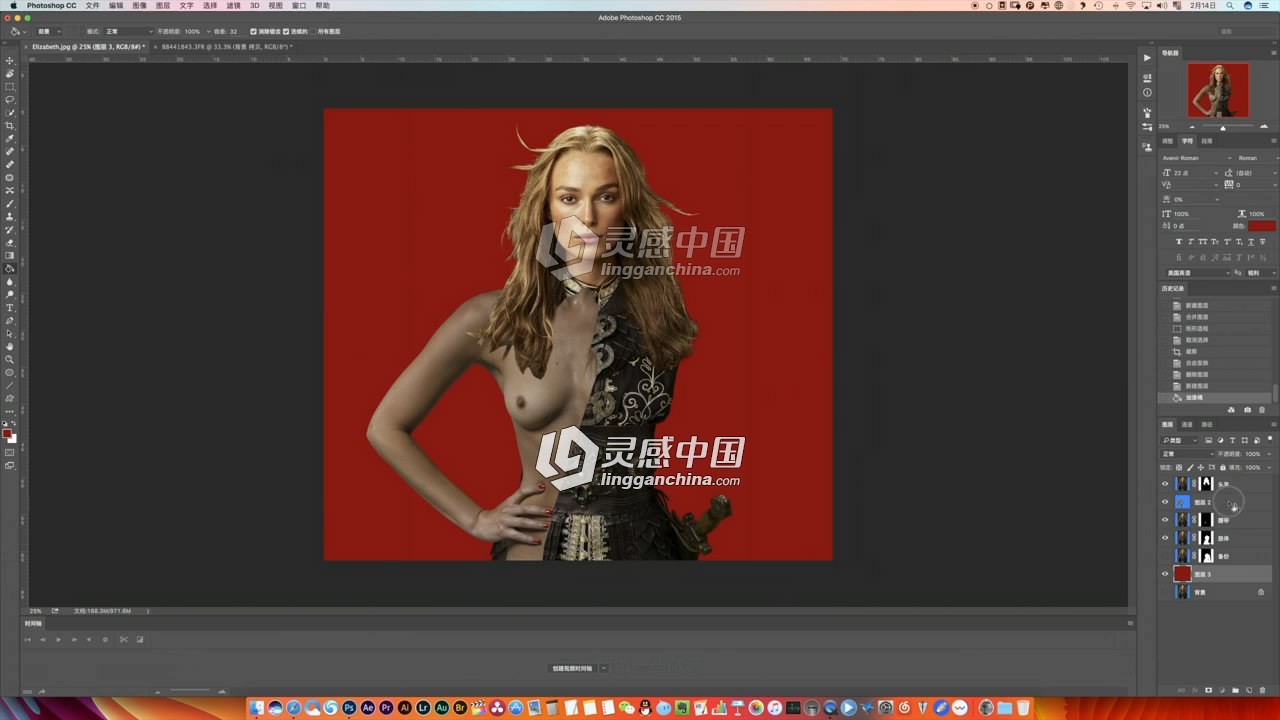Select the Hand tool

click(10, 346)
